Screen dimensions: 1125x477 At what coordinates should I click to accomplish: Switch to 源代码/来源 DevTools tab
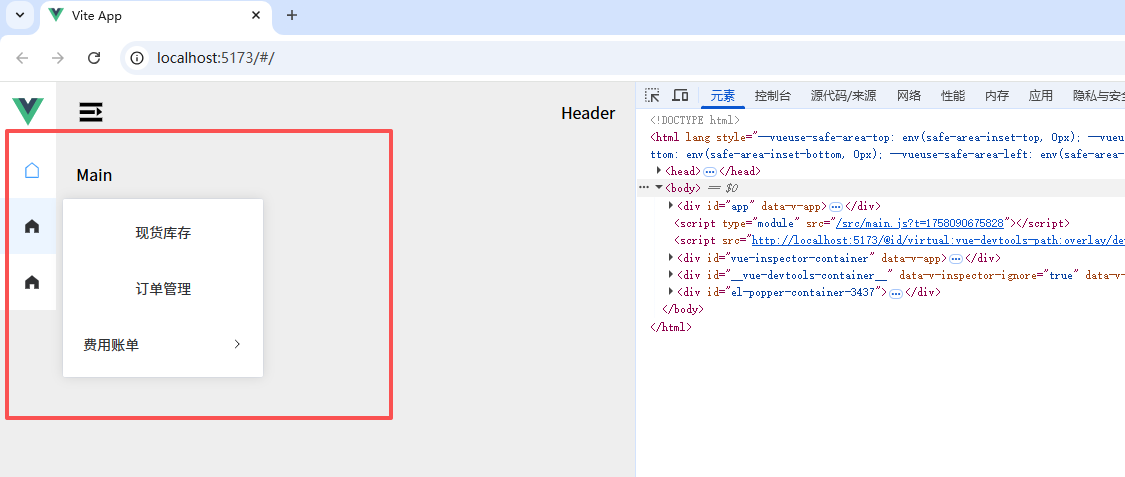pos(843,95)
